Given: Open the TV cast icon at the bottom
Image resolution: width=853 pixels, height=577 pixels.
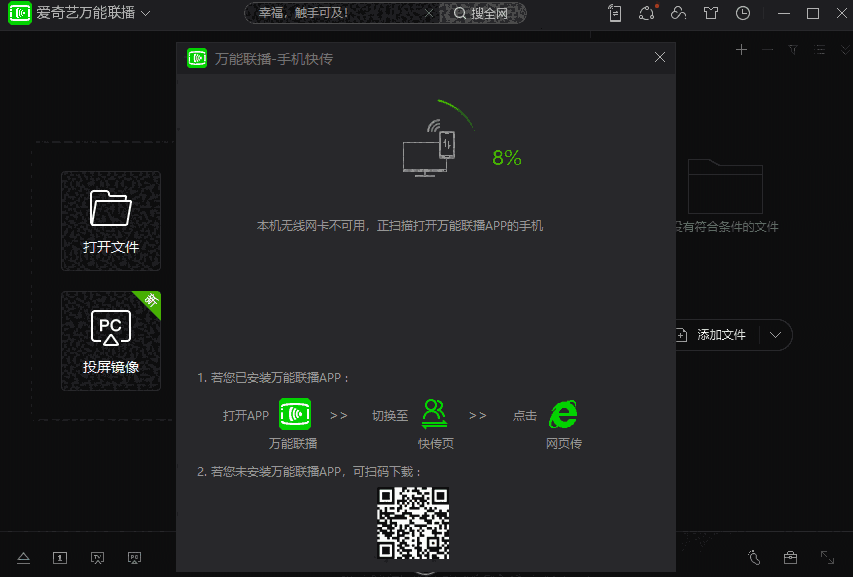Looking at the screenshot, I should click(97, 558).
